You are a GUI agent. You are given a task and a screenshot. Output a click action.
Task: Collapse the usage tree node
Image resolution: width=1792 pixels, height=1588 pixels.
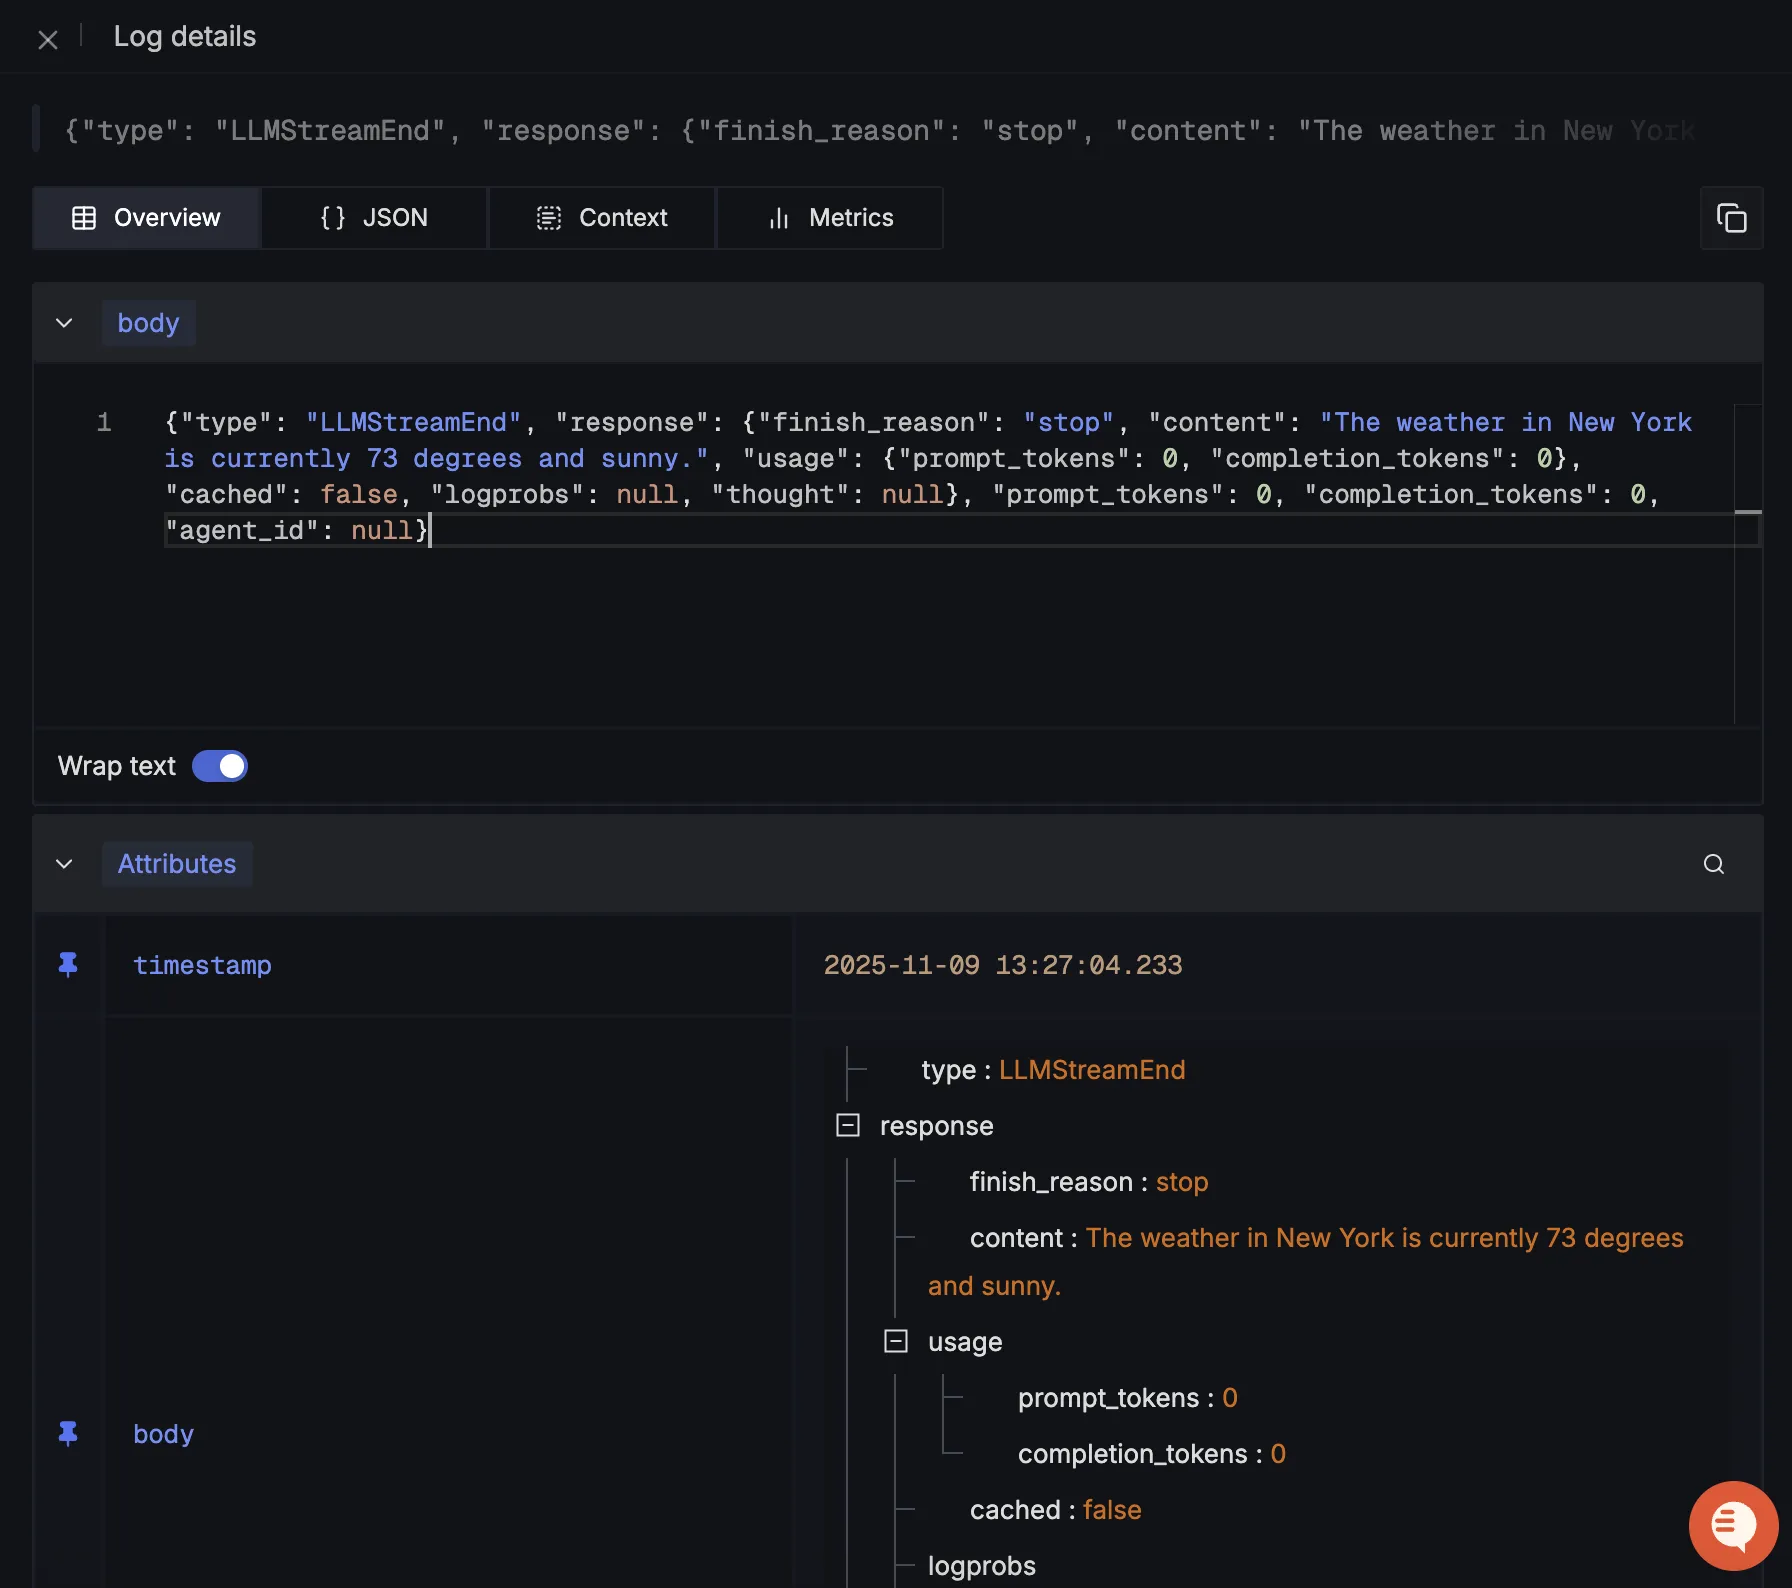click(x=895, y=1341)
